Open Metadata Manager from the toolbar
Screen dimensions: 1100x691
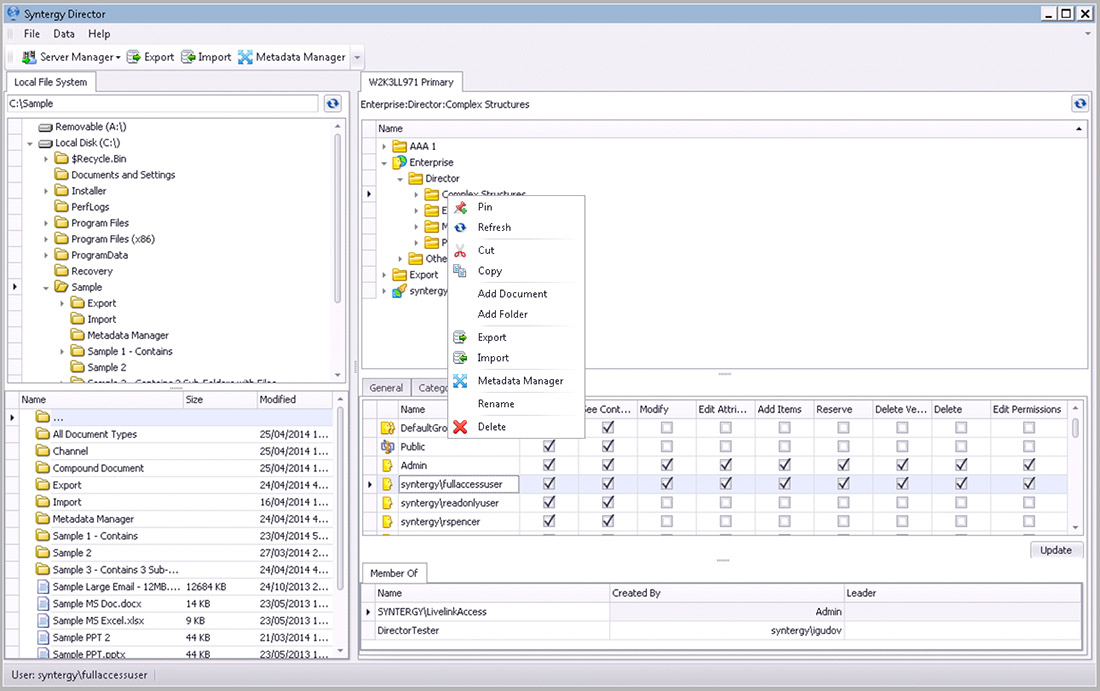coord(245,57)
